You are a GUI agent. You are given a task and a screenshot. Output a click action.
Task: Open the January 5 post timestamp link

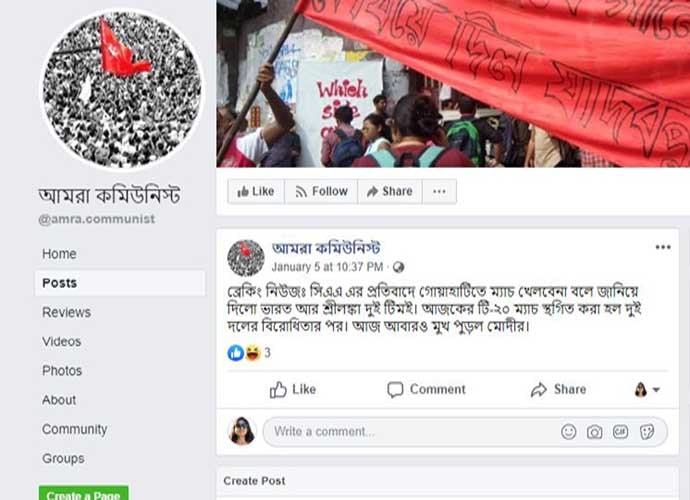(x=327, y=267)
